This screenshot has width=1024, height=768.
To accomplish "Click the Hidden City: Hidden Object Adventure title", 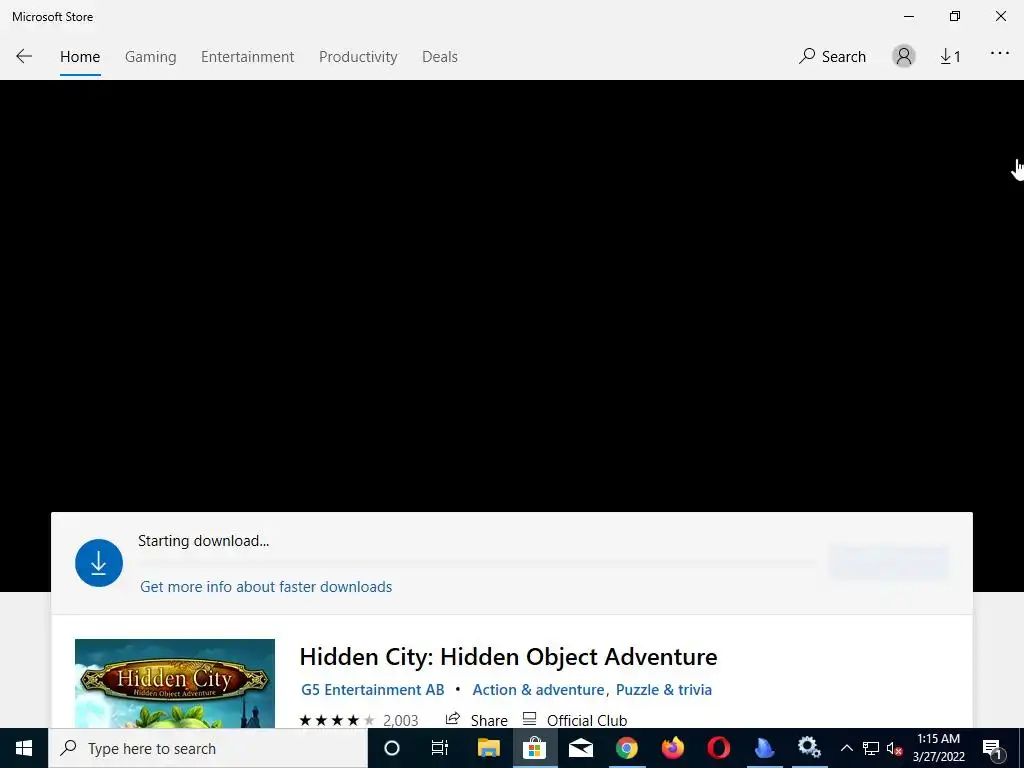I will click(508, 656).
